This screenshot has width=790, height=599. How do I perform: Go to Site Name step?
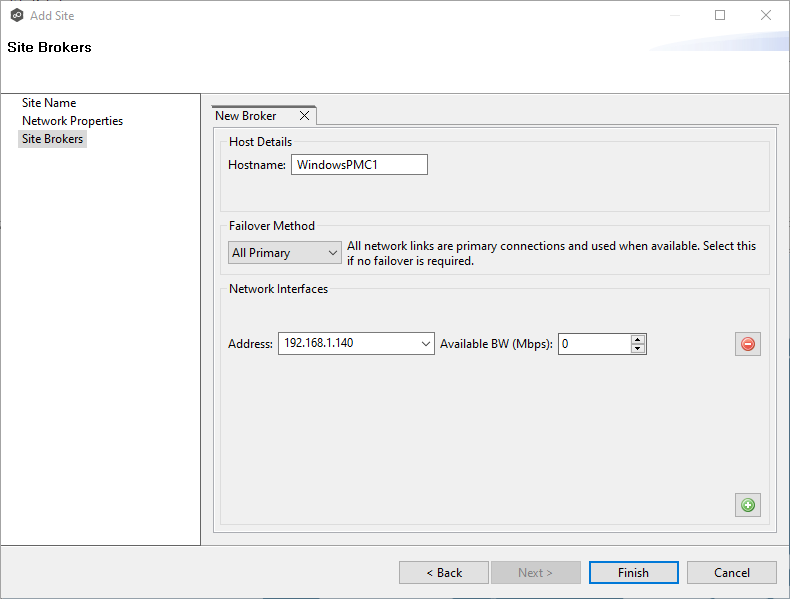pos(49,103)
